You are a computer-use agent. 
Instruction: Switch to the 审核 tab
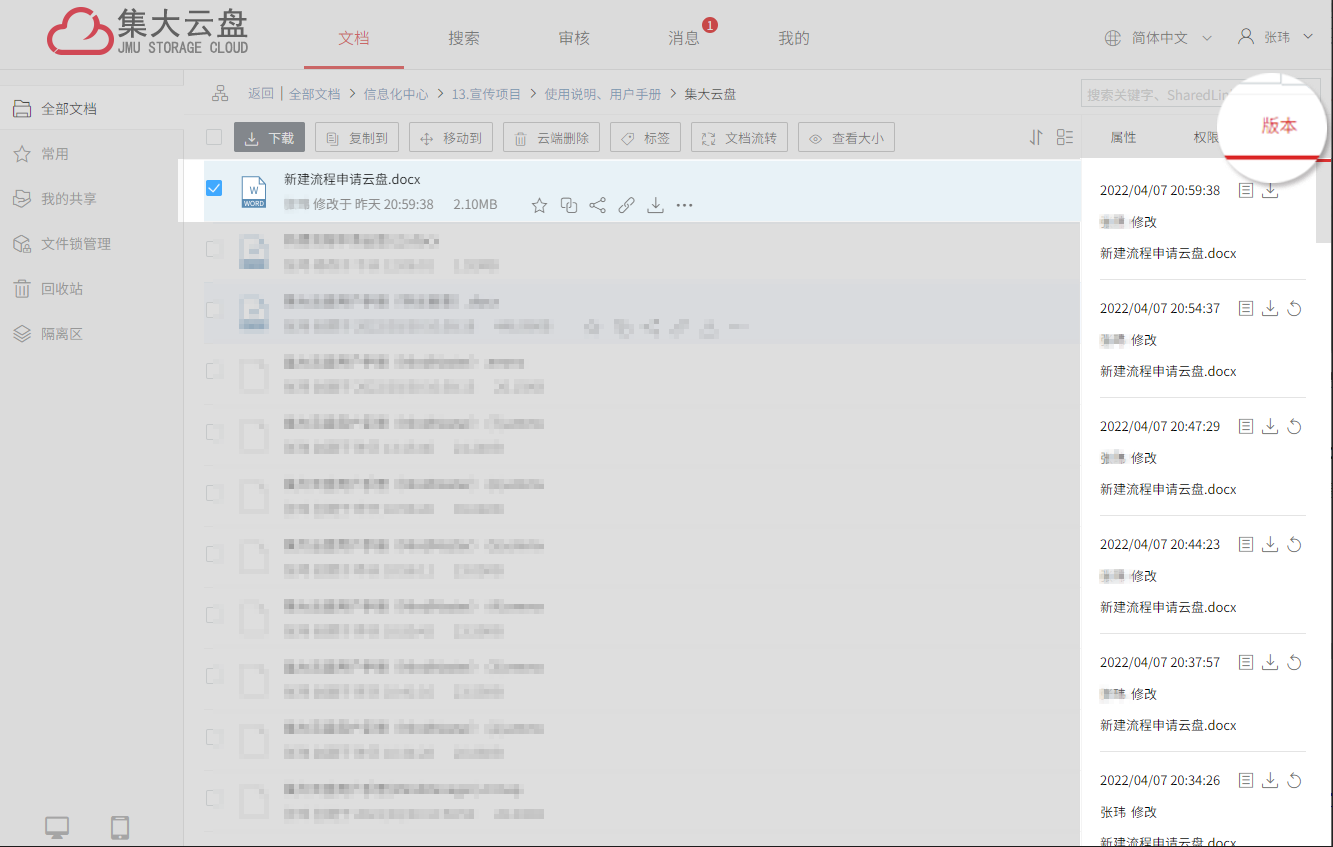point(574,38)
